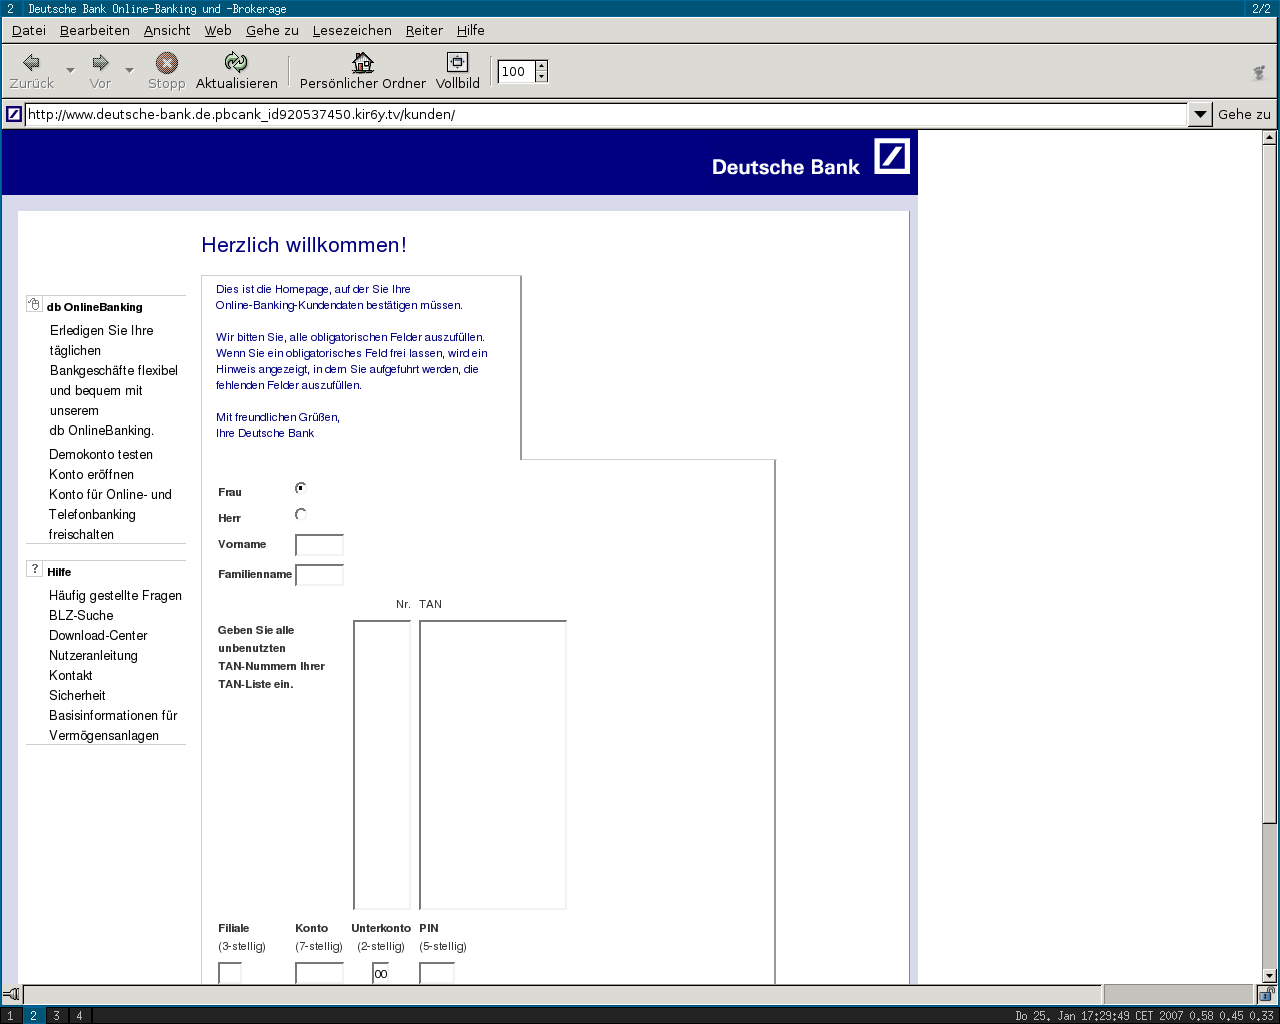This screenshot has width=1280, height=1024.
Task: Click the PIN input field
Action: [437, 973]
